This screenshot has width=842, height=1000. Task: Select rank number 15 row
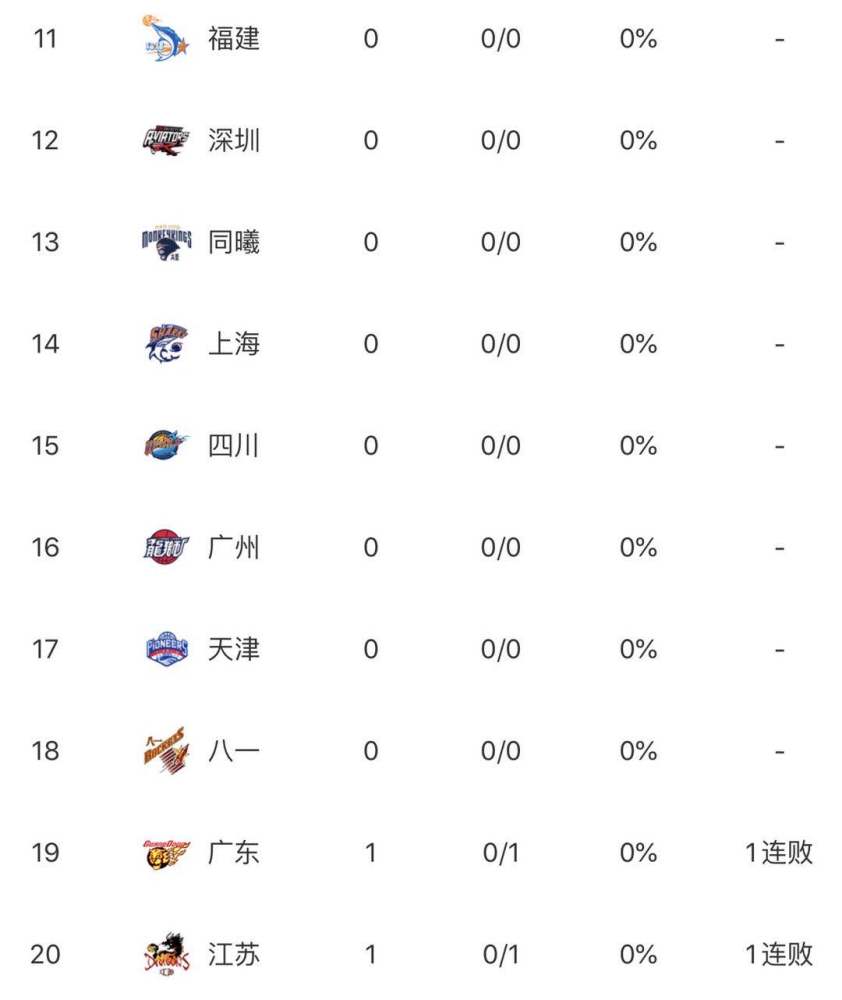[x=421, y=445]
